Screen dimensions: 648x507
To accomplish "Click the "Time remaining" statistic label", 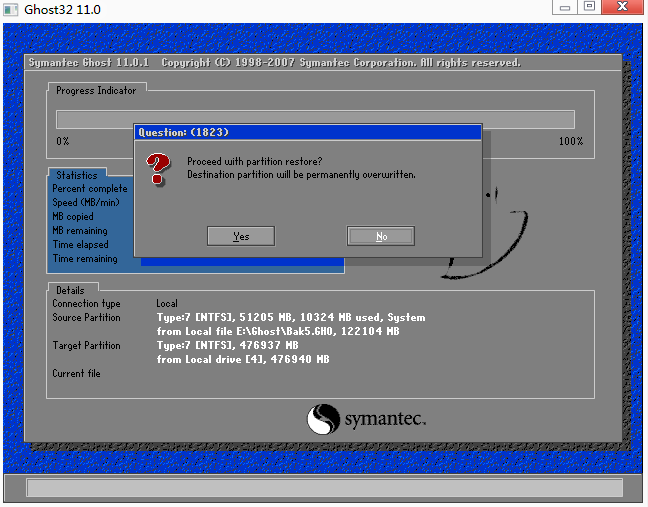I will coord(85,259).
